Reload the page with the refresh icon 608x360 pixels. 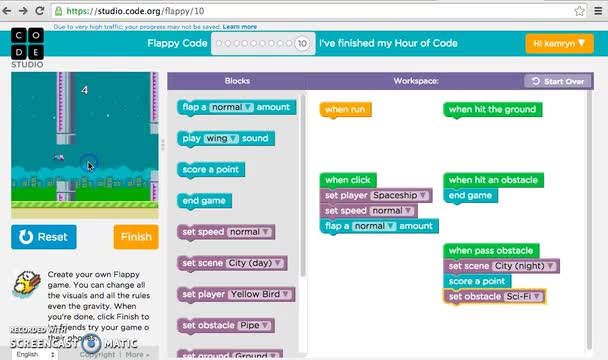tap(40, 11)
